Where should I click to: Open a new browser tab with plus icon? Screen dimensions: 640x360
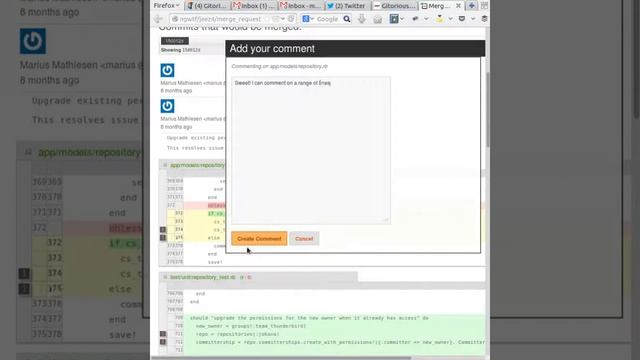[x=471, y=6]
